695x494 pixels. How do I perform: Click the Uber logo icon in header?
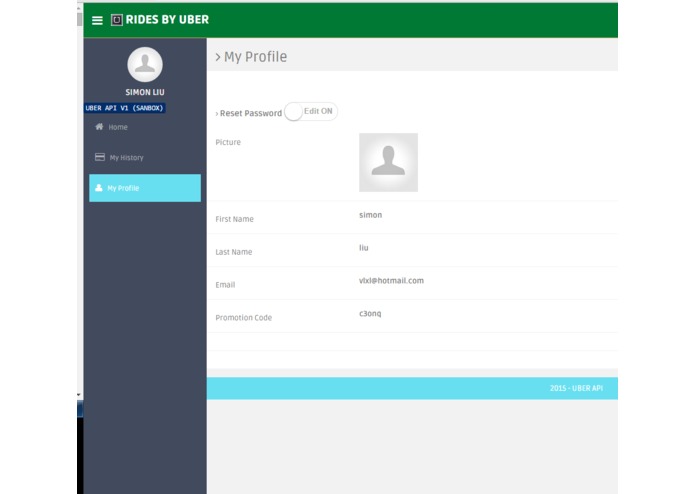coord(117,20)
